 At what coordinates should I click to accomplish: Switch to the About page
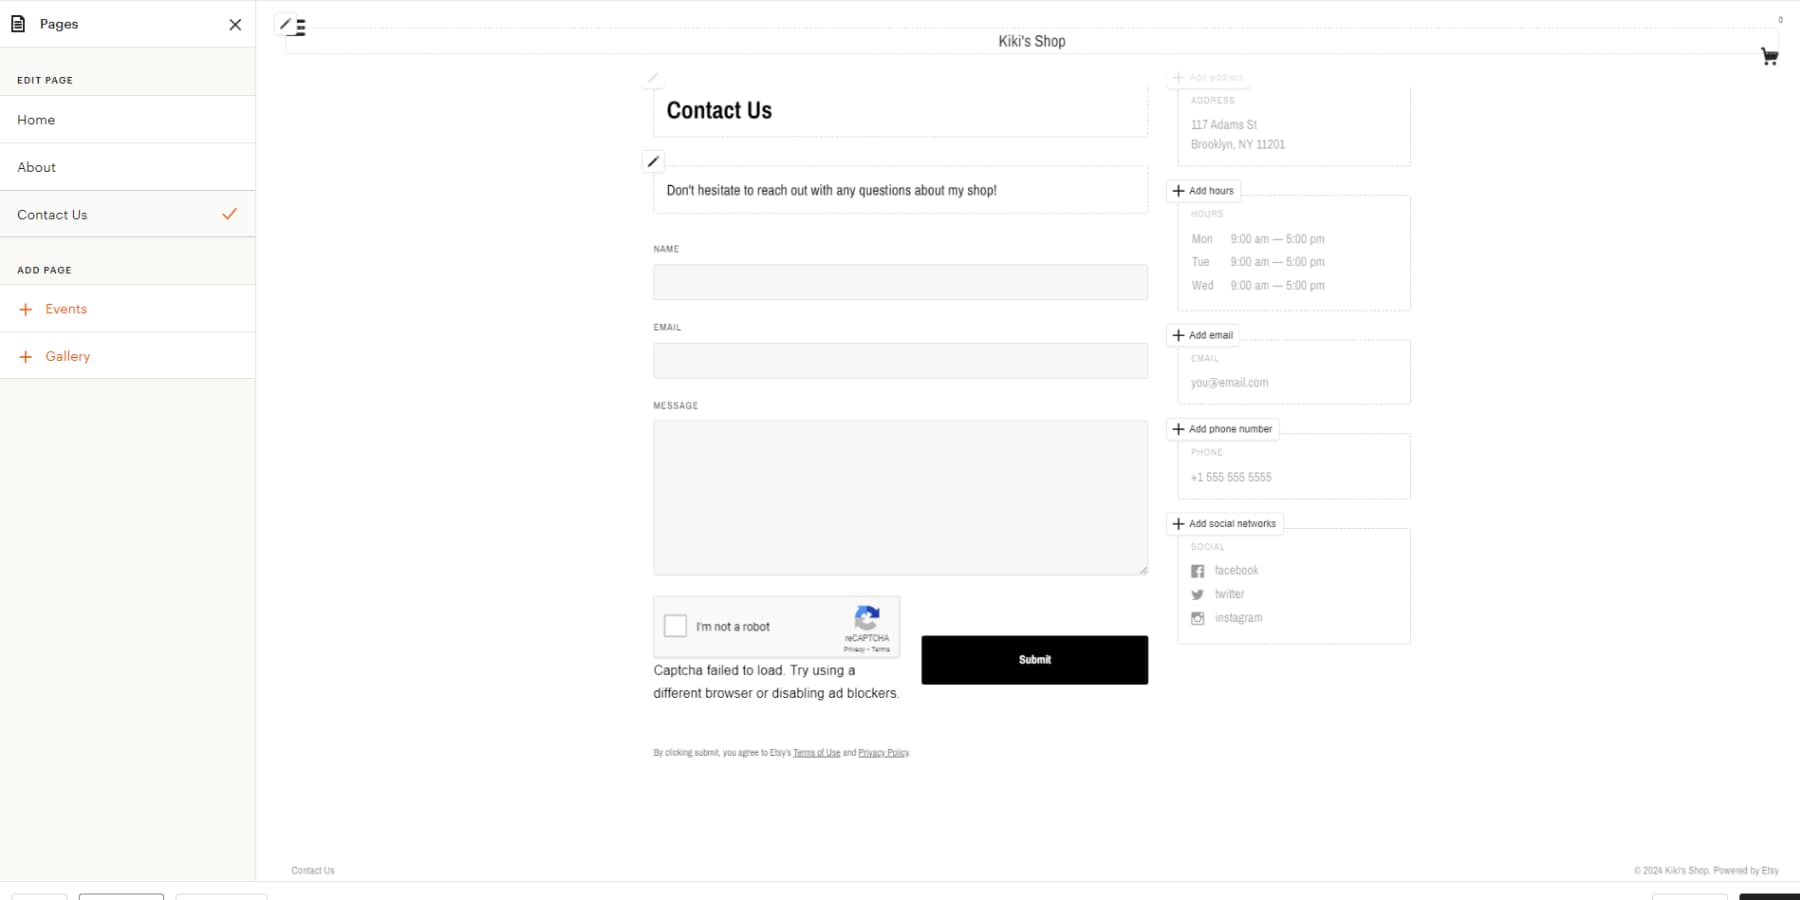click(36, 166)
